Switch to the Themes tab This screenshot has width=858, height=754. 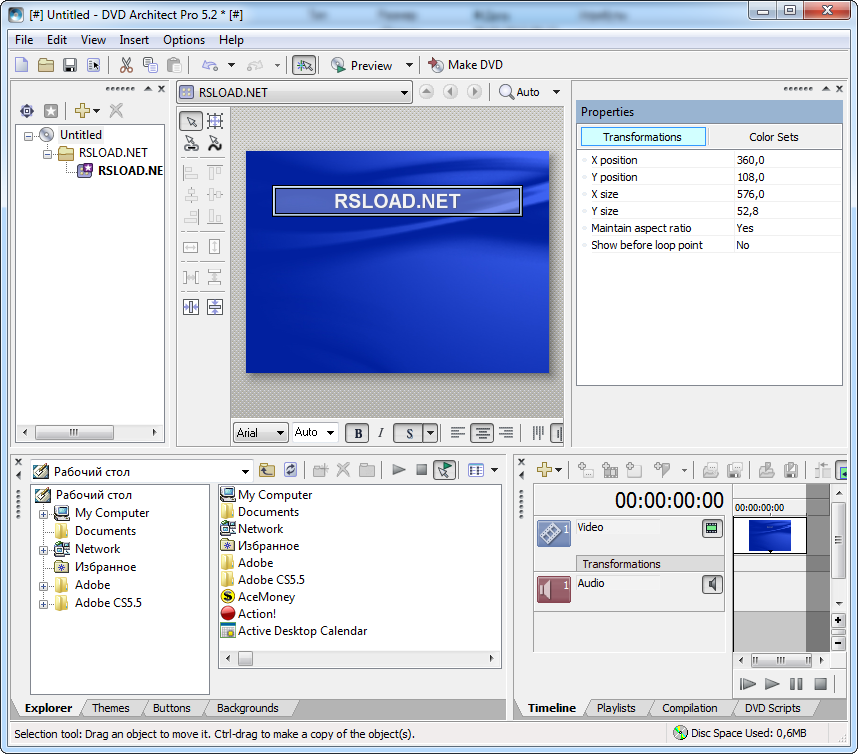111,708
